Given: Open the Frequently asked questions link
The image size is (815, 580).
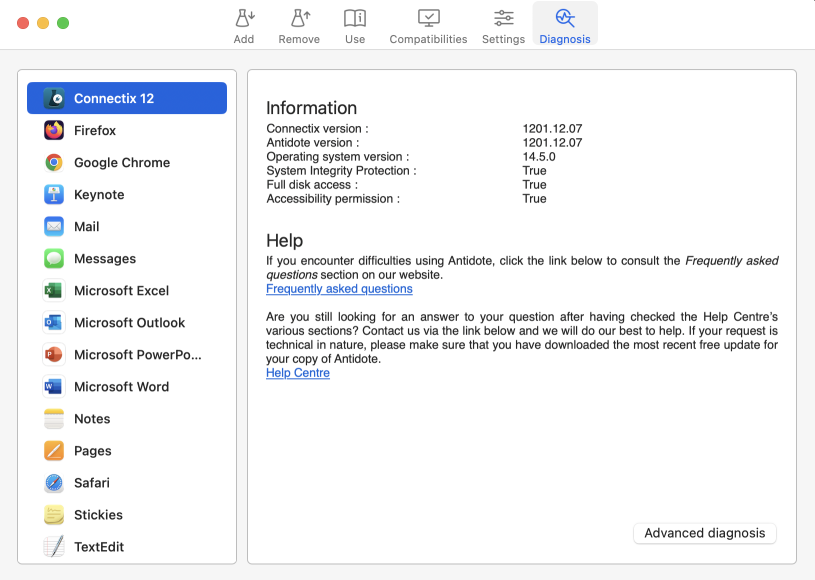Looking at the screenshot, I should tap(339, 289).
